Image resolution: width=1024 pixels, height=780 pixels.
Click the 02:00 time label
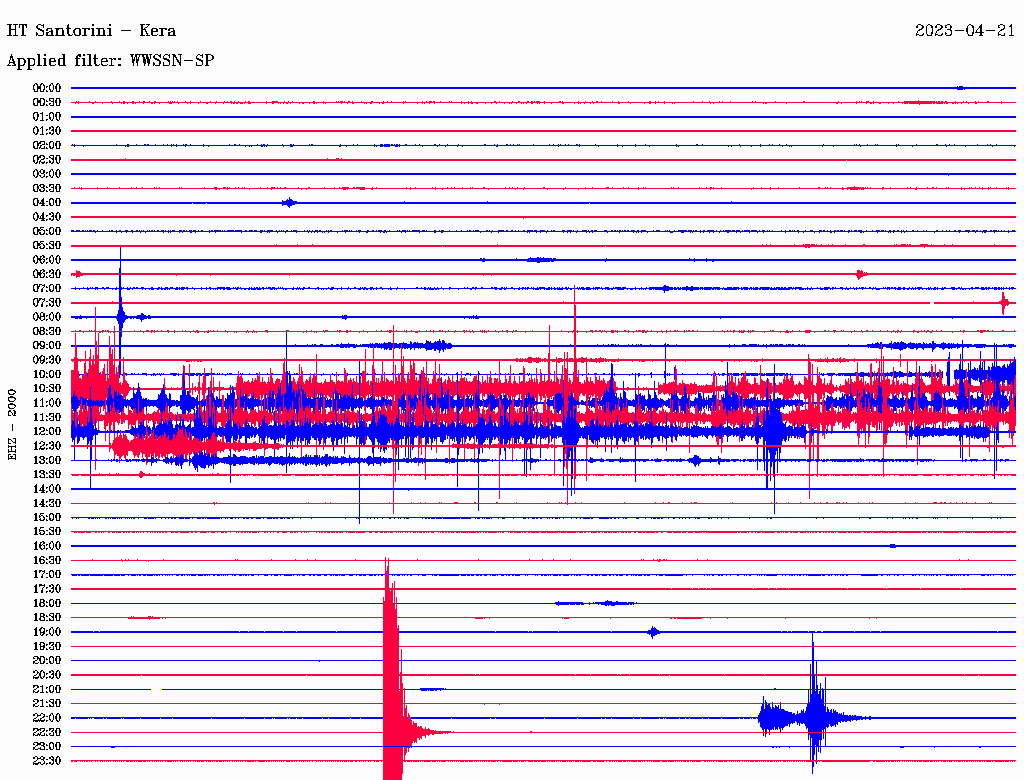tap(47, 146)
